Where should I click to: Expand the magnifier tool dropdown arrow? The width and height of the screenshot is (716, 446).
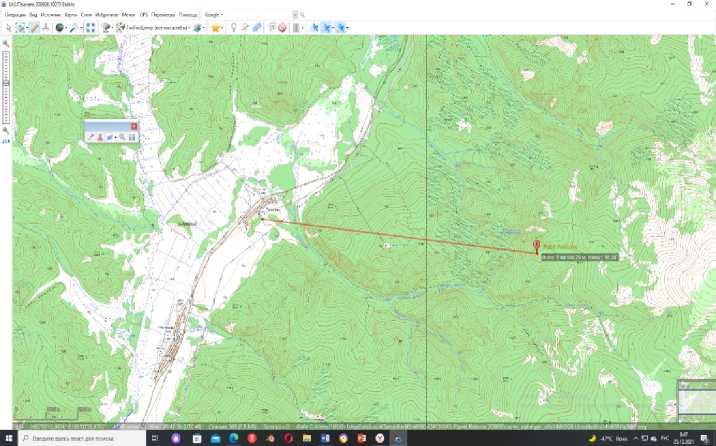point(81,28)
